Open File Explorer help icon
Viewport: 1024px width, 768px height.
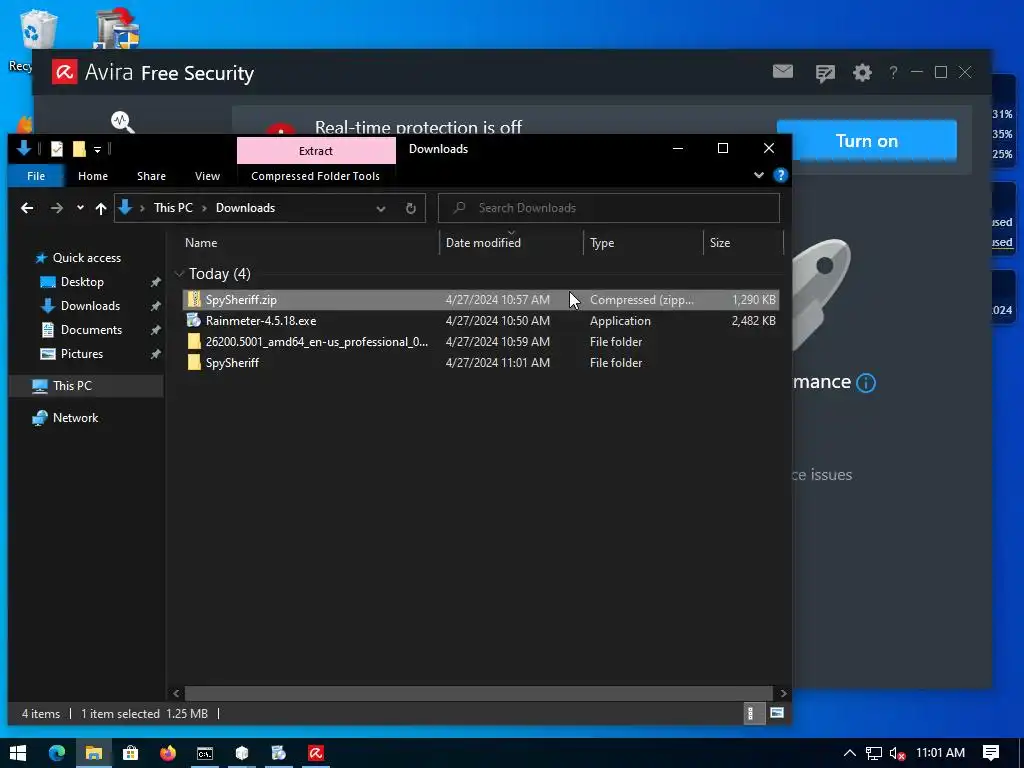coord(780,175)
